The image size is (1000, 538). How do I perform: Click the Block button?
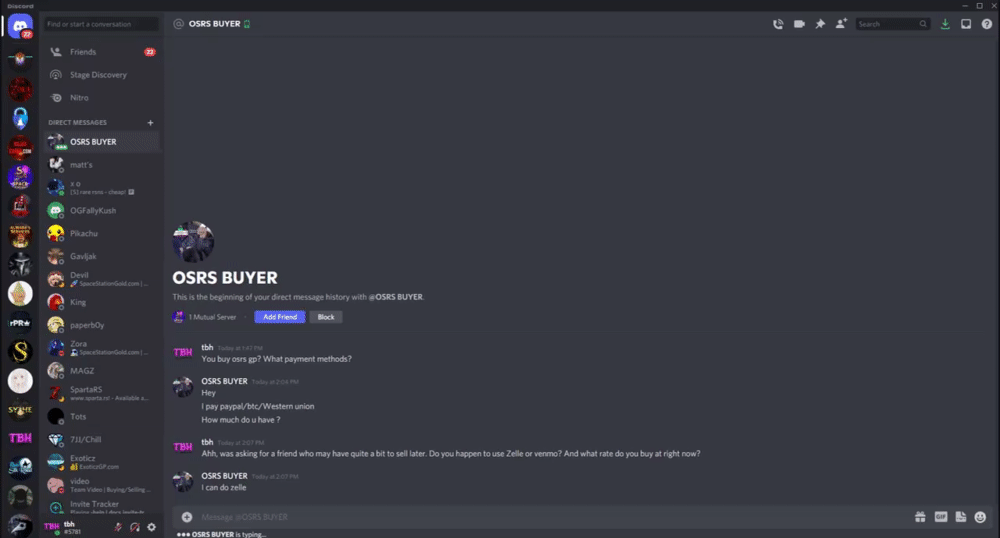(x=326, y=317)
